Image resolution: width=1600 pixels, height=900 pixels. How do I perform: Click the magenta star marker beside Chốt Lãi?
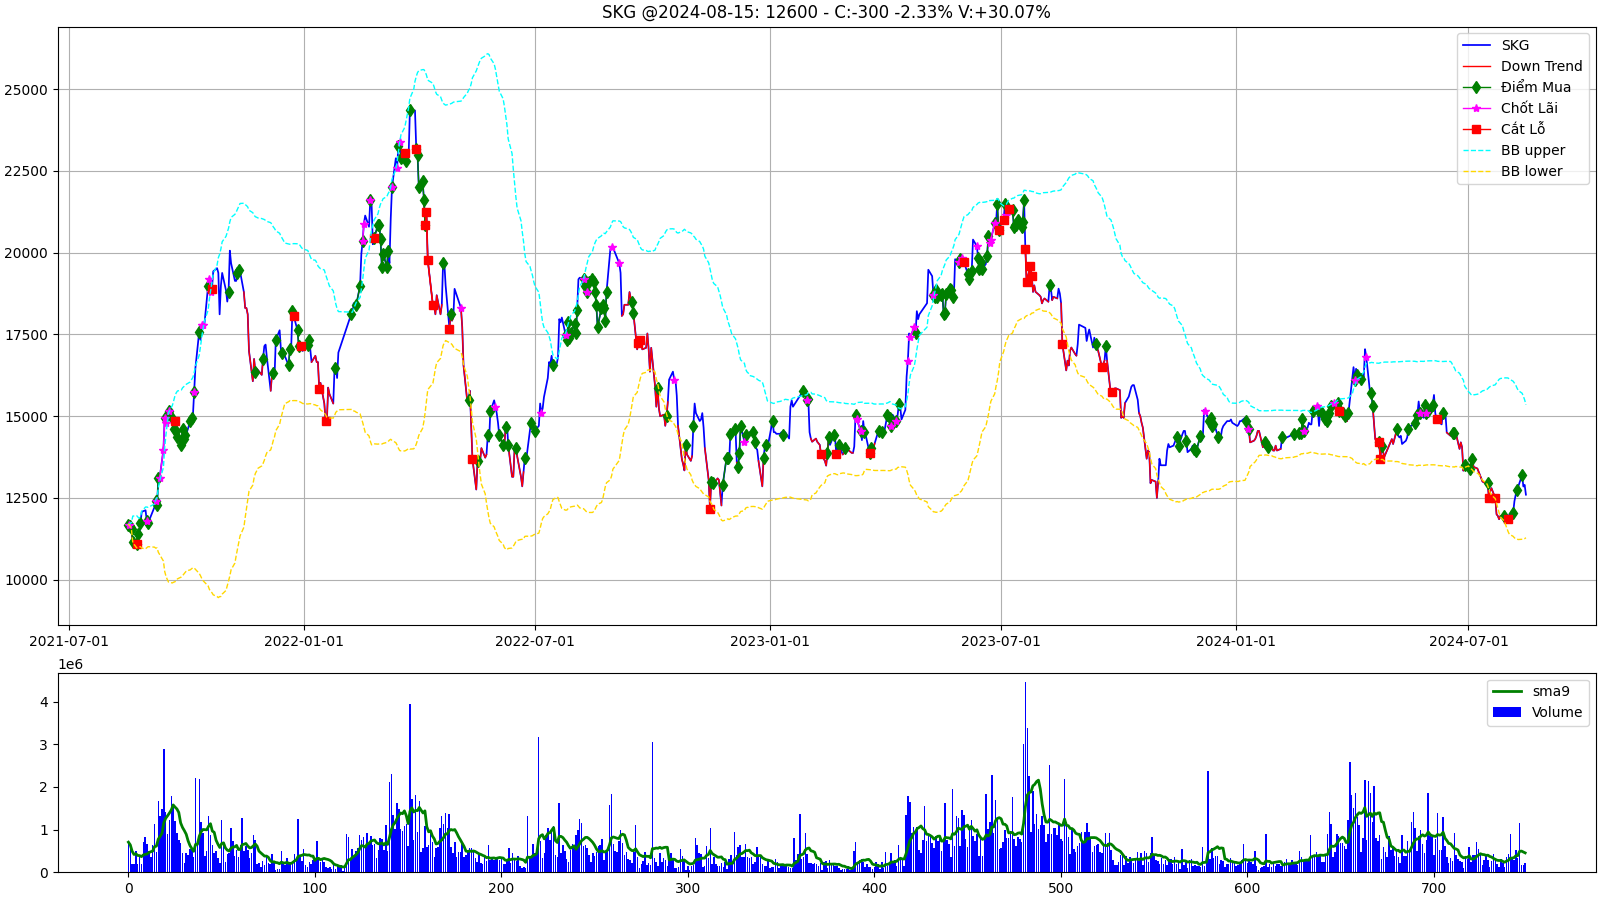pos(1476,108)
